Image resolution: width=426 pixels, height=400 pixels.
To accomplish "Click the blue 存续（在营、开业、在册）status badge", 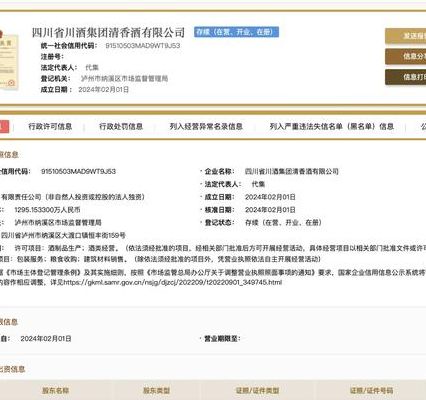I will [x=236, y=32].
